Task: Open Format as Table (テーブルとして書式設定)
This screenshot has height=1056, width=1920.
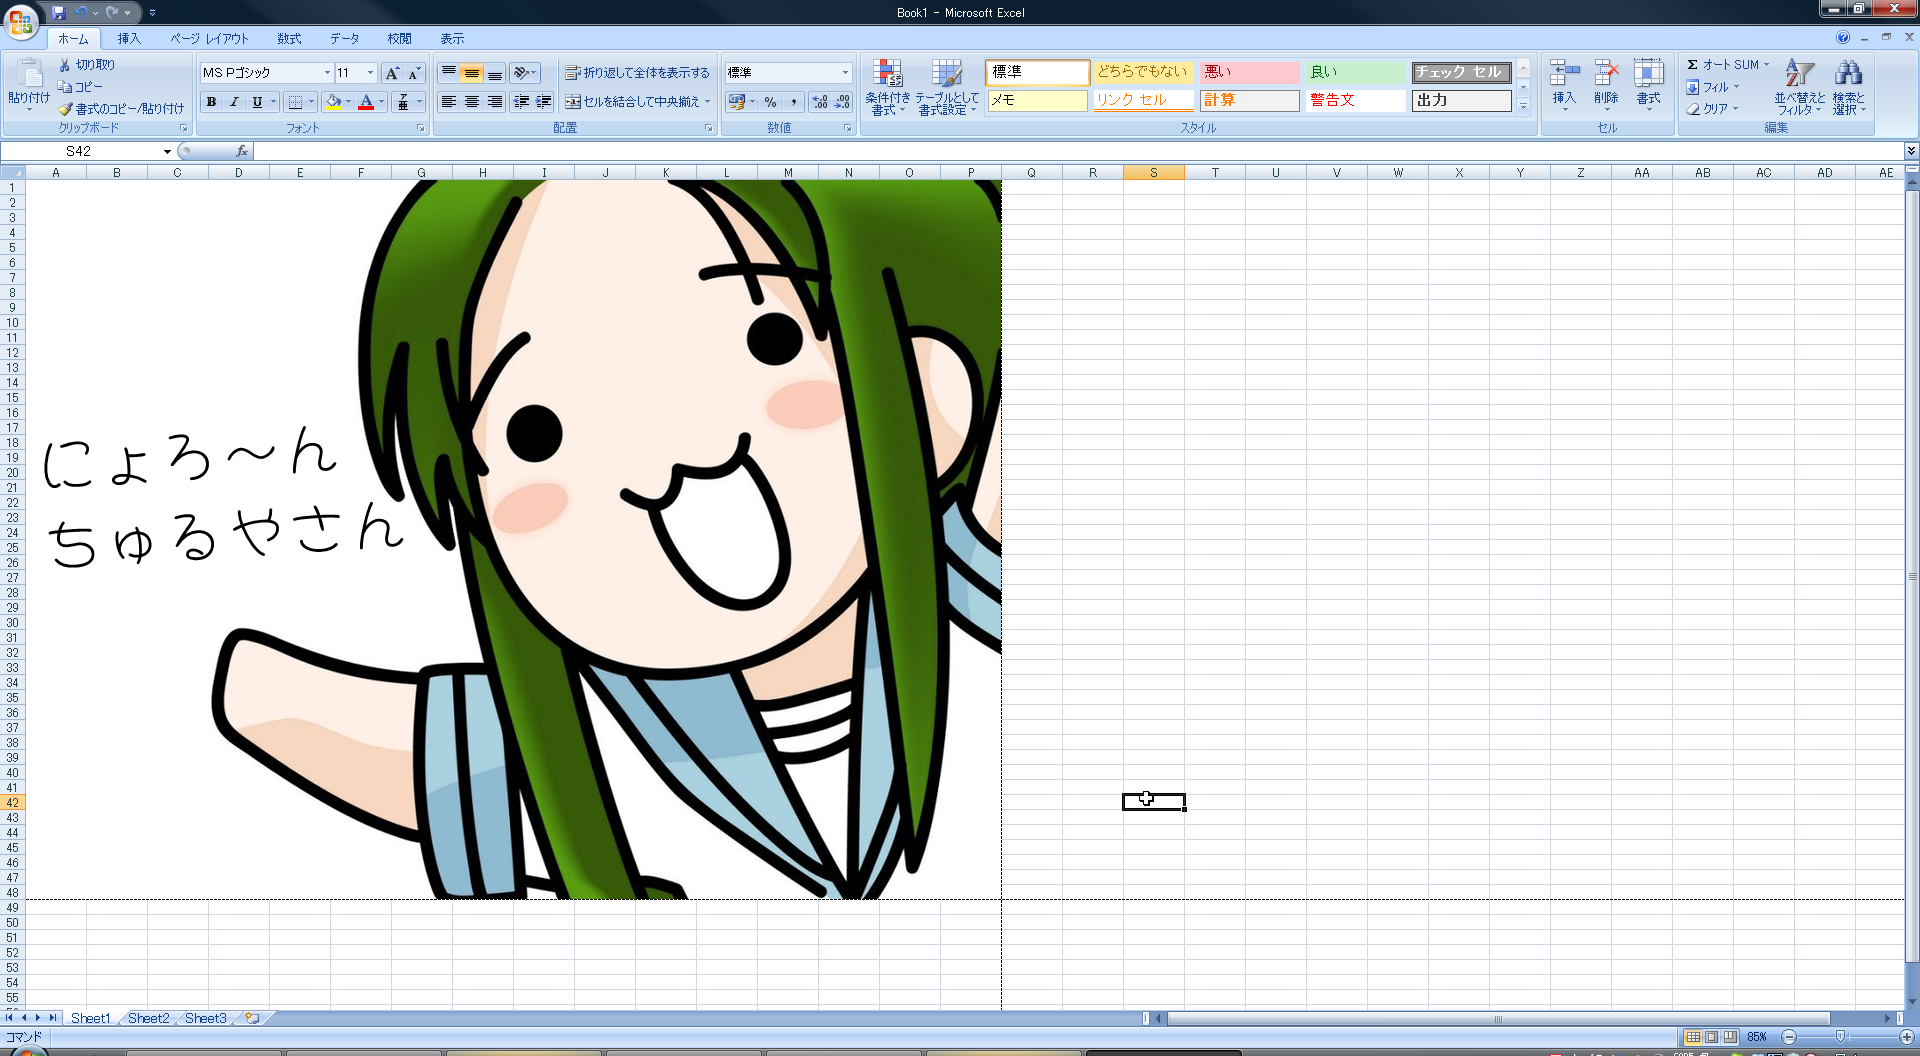Action: (x=946, y=88)
